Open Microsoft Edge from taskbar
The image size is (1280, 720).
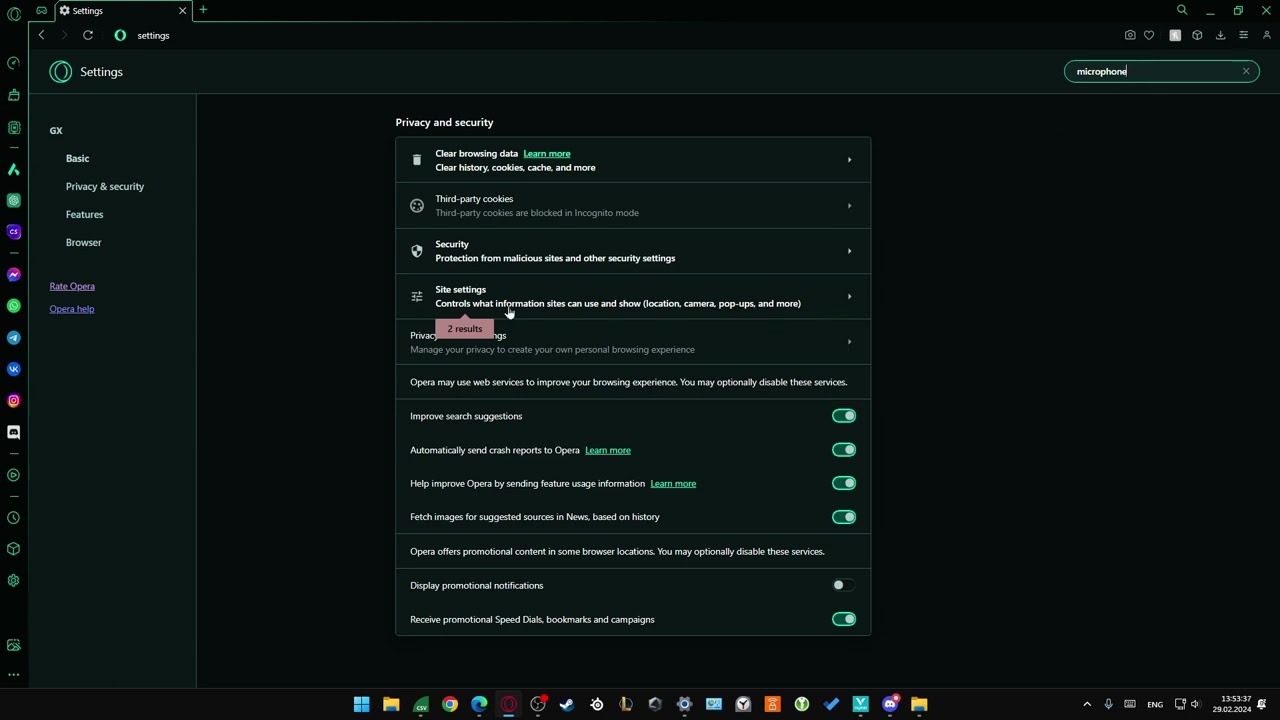pos(479,704)
